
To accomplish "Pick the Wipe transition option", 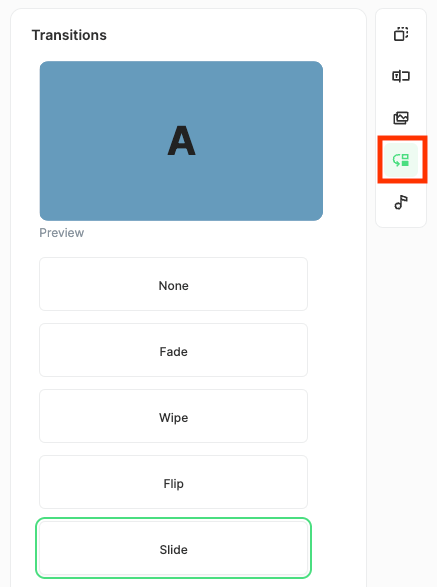I will [173, 416].
